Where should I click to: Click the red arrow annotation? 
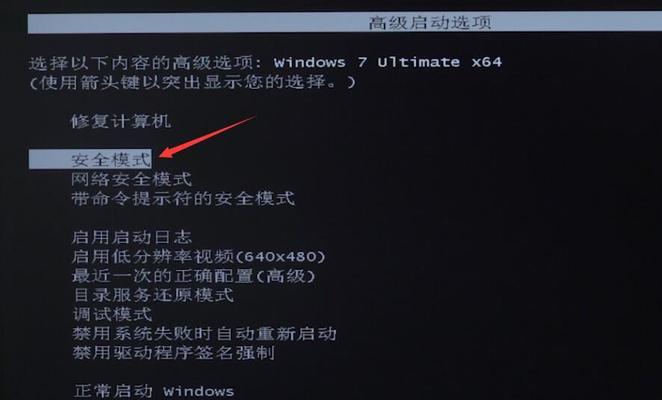(207, 137)
